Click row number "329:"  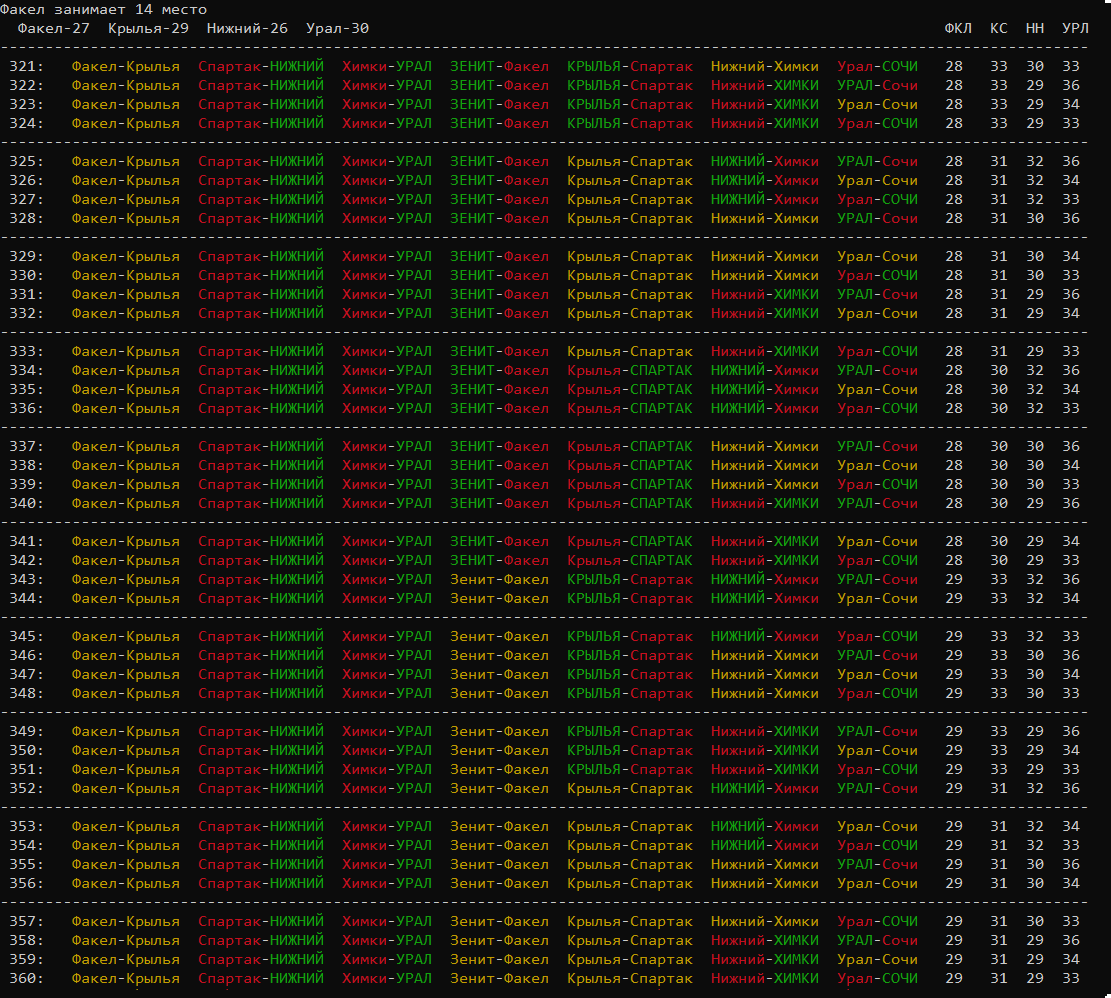click(26, 256)
